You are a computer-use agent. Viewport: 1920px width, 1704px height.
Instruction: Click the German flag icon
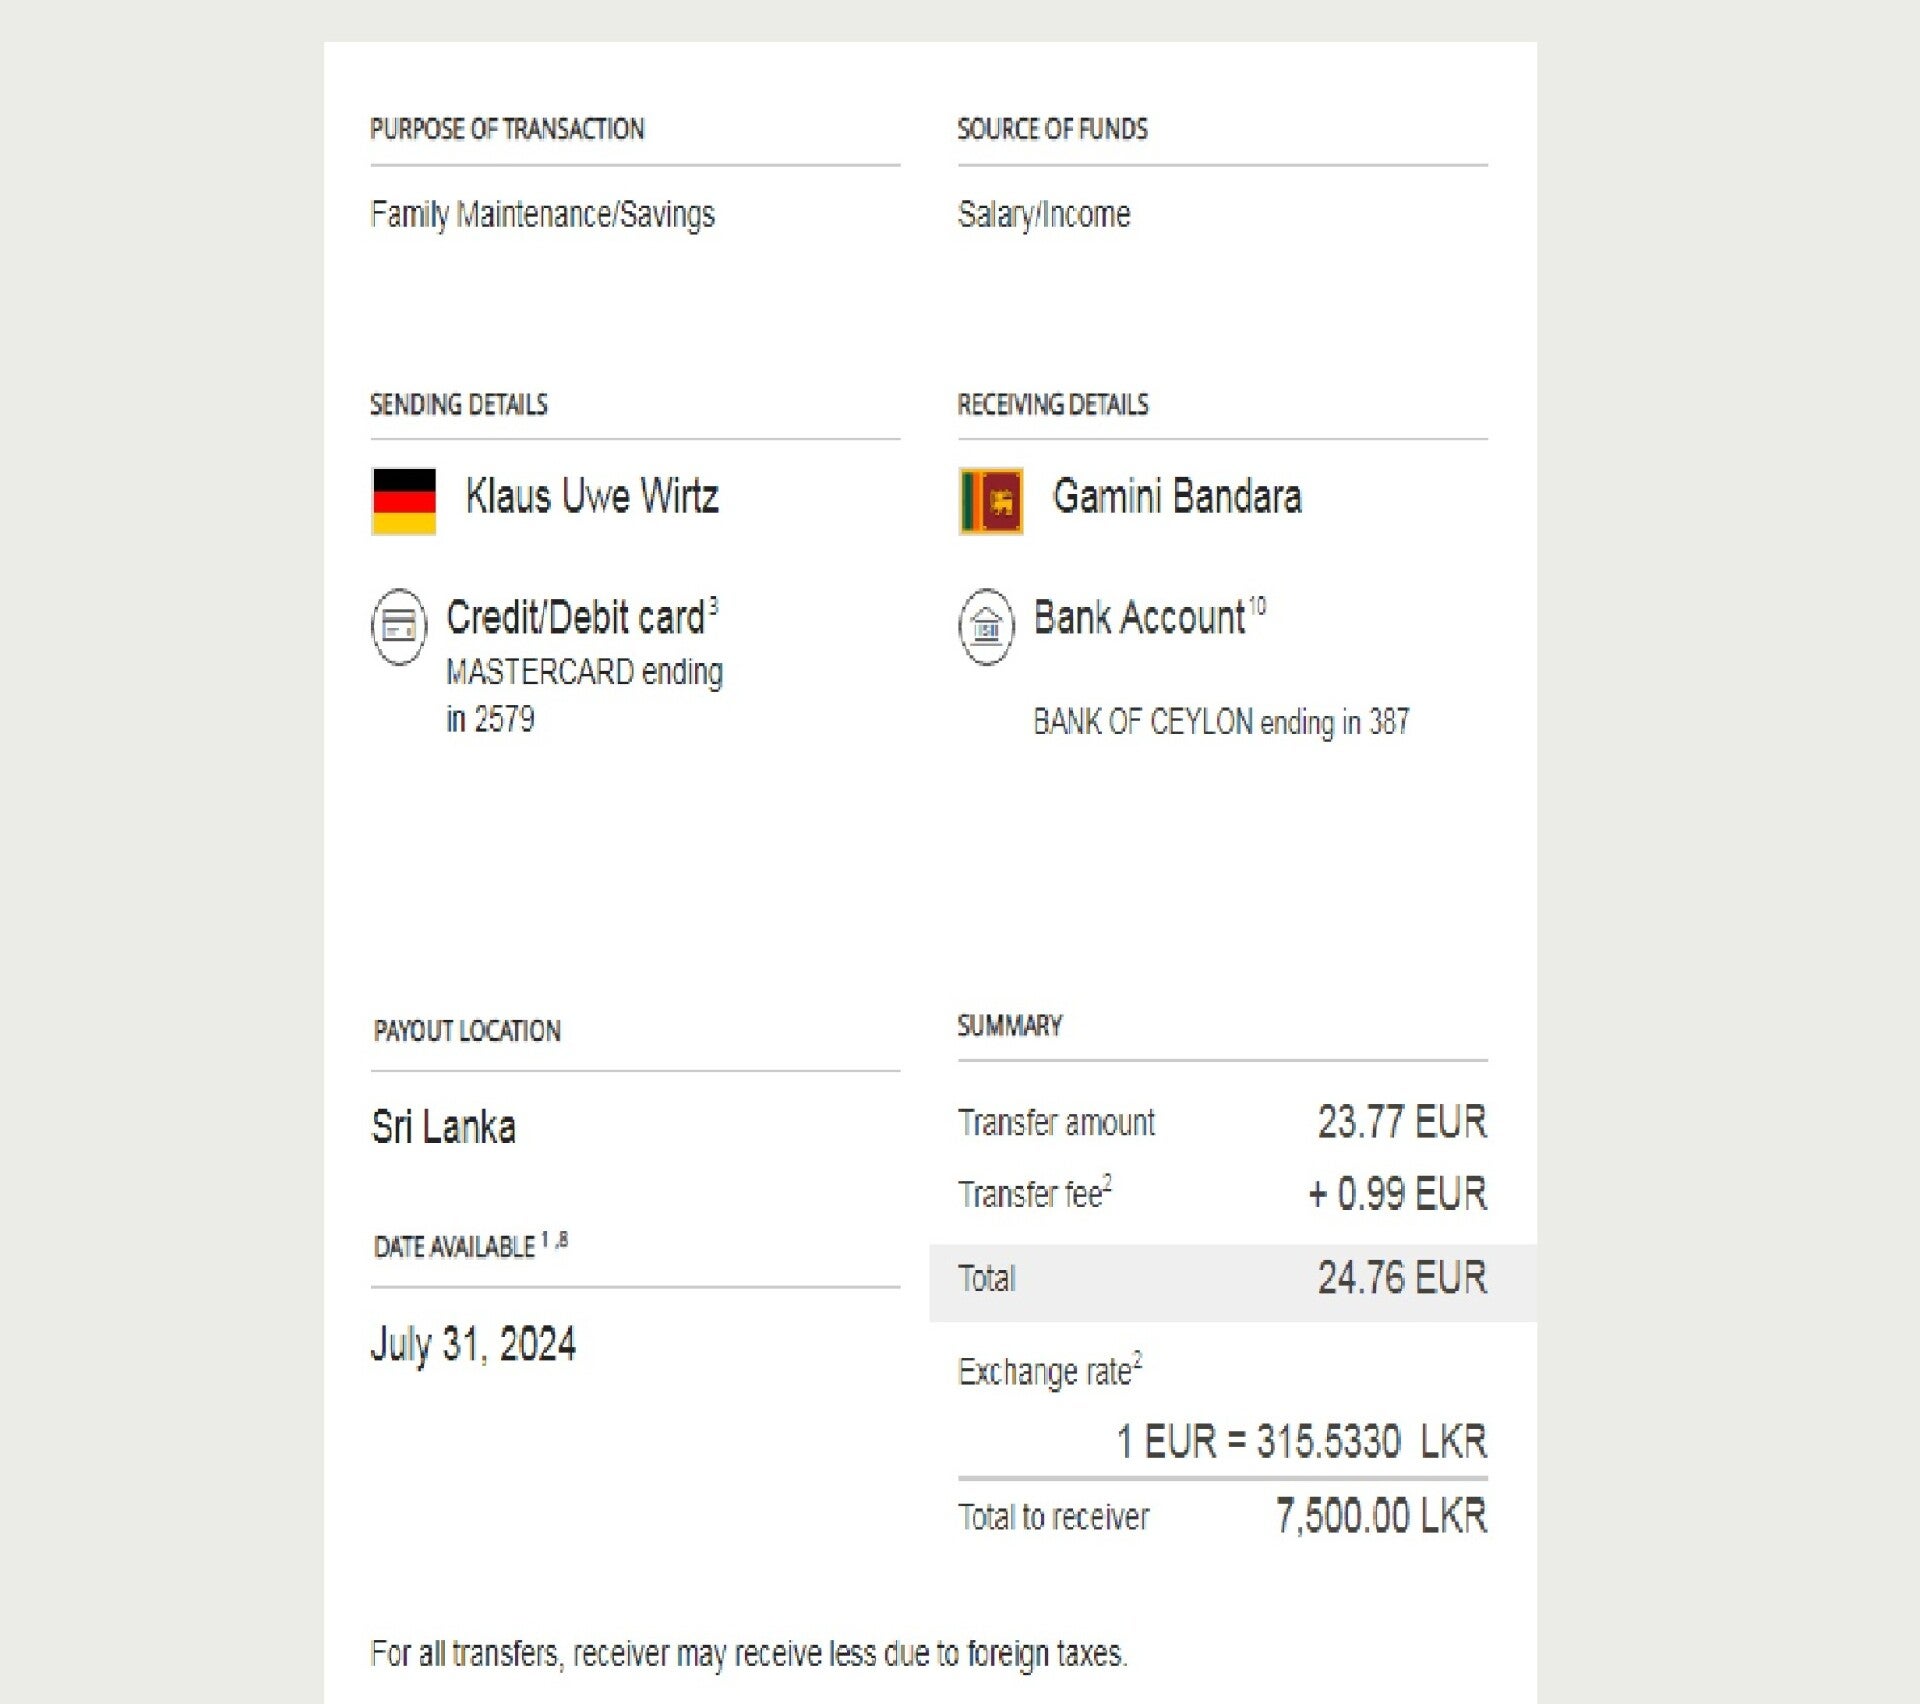404,501
